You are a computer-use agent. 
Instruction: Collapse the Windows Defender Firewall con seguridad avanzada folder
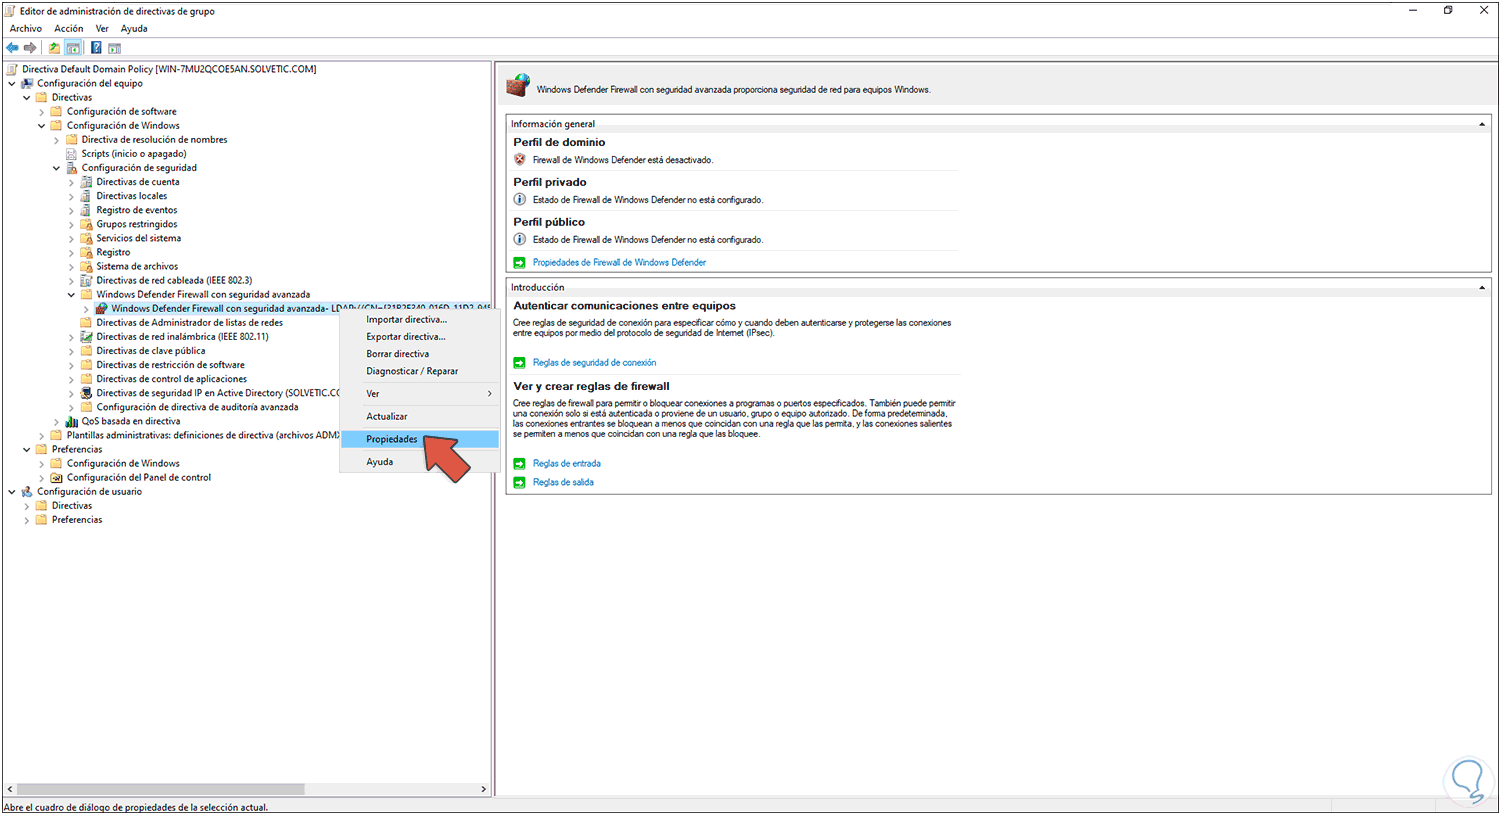(x=72, y=295)
